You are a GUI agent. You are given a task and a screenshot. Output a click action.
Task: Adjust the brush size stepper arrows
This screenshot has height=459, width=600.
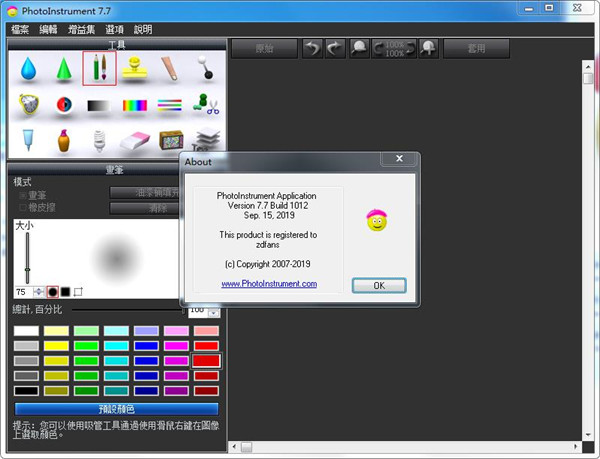coord(39,292)
